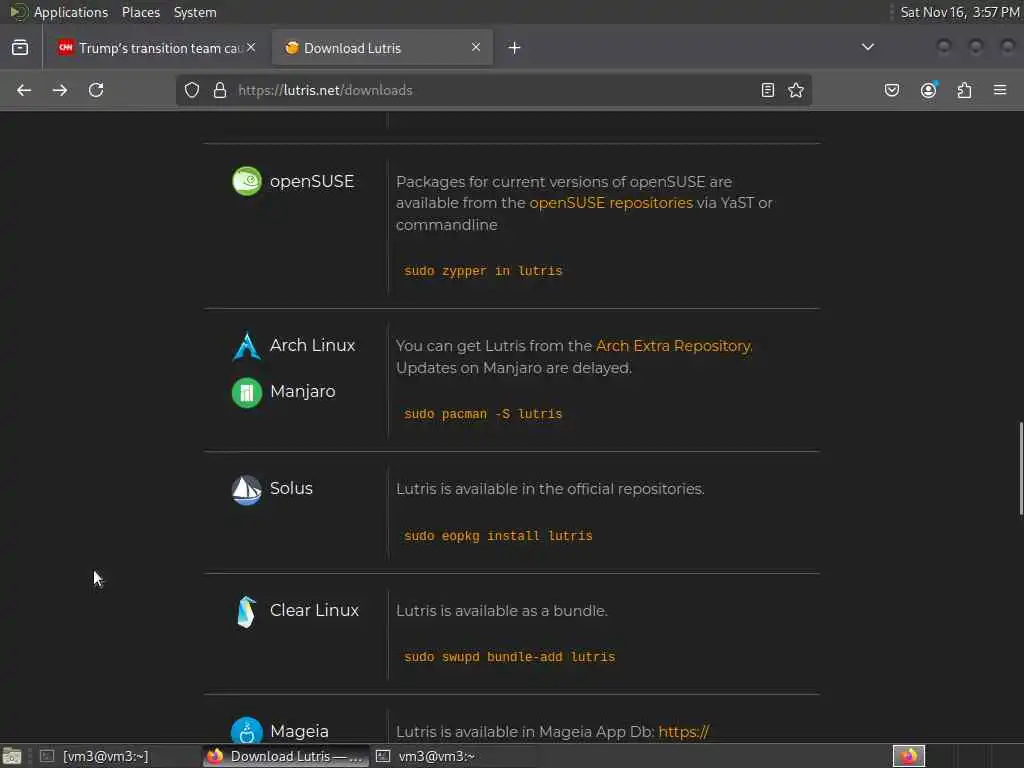Click the sudo swupd bundle-add lutris command
1024x768 pixels.
509,657
